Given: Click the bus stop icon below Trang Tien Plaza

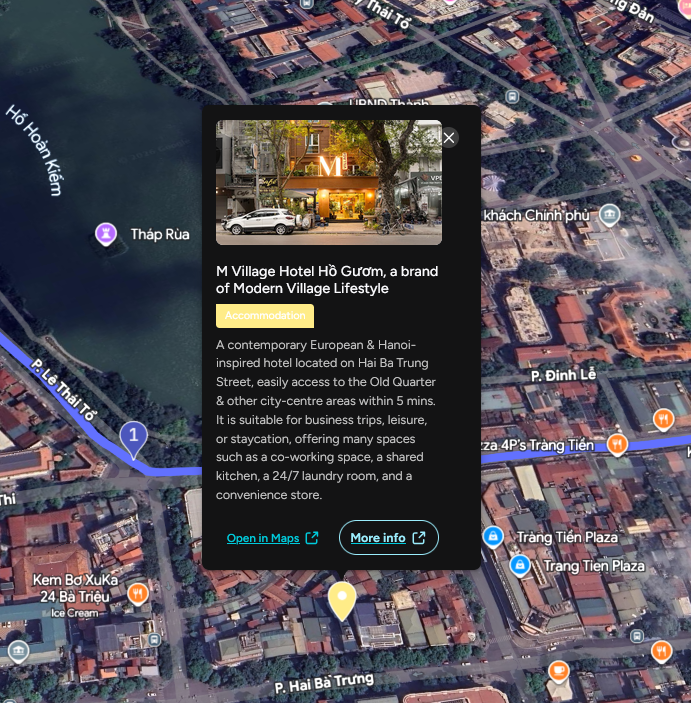Looking at the screenshot, I should point(637,635).
